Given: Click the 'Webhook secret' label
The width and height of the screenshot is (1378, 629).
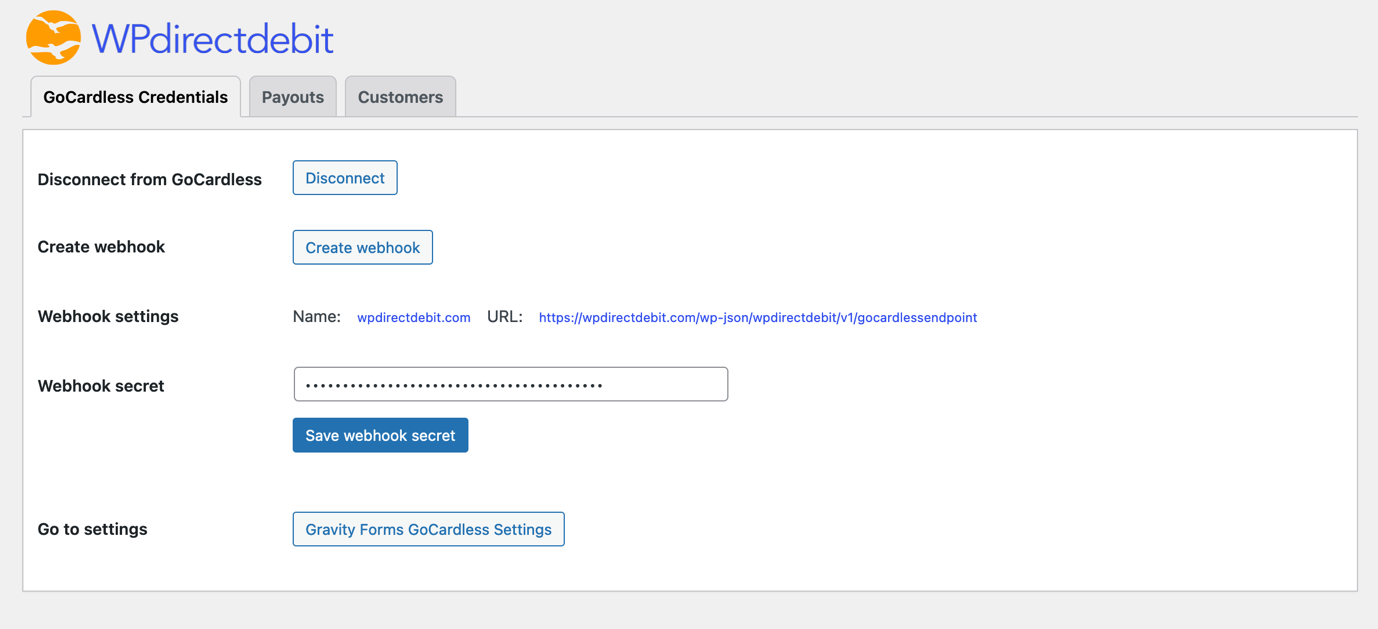Looking at the screenshot, I should (x=101, y=386).
